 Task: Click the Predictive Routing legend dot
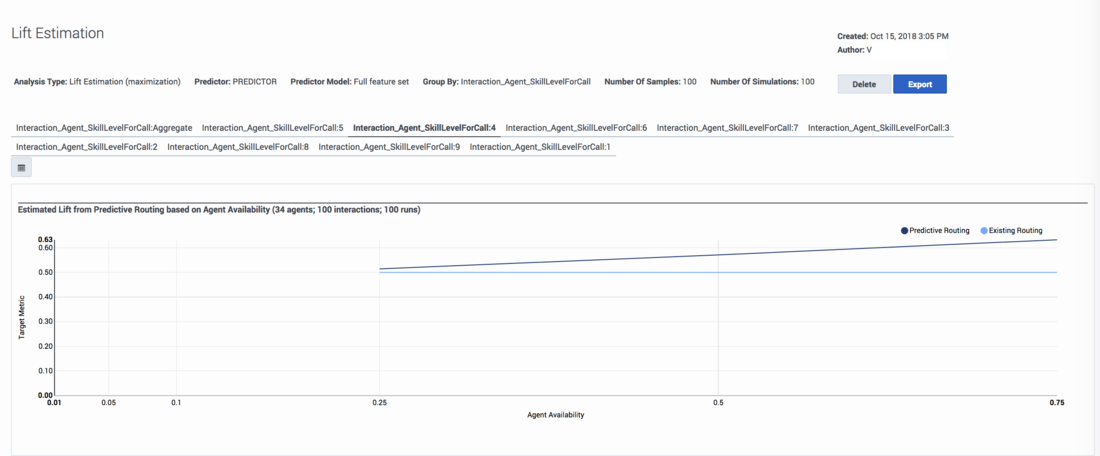[x=905, y=231]
